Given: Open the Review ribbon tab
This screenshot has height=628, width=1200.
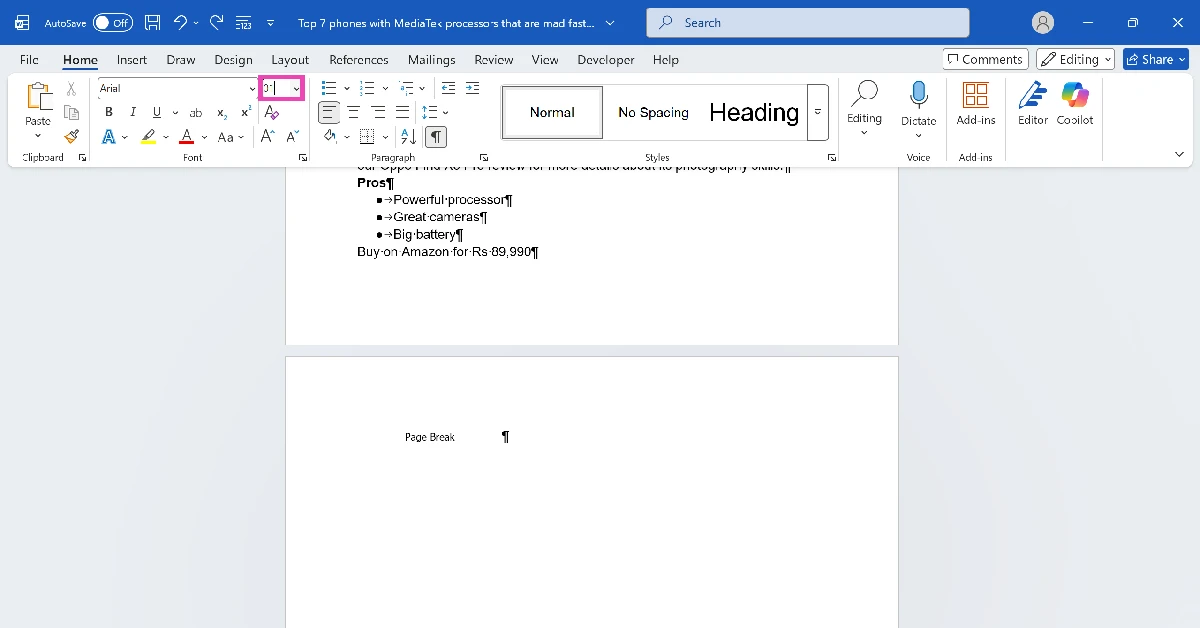Looking at the screenshot, I should point(493,59).
